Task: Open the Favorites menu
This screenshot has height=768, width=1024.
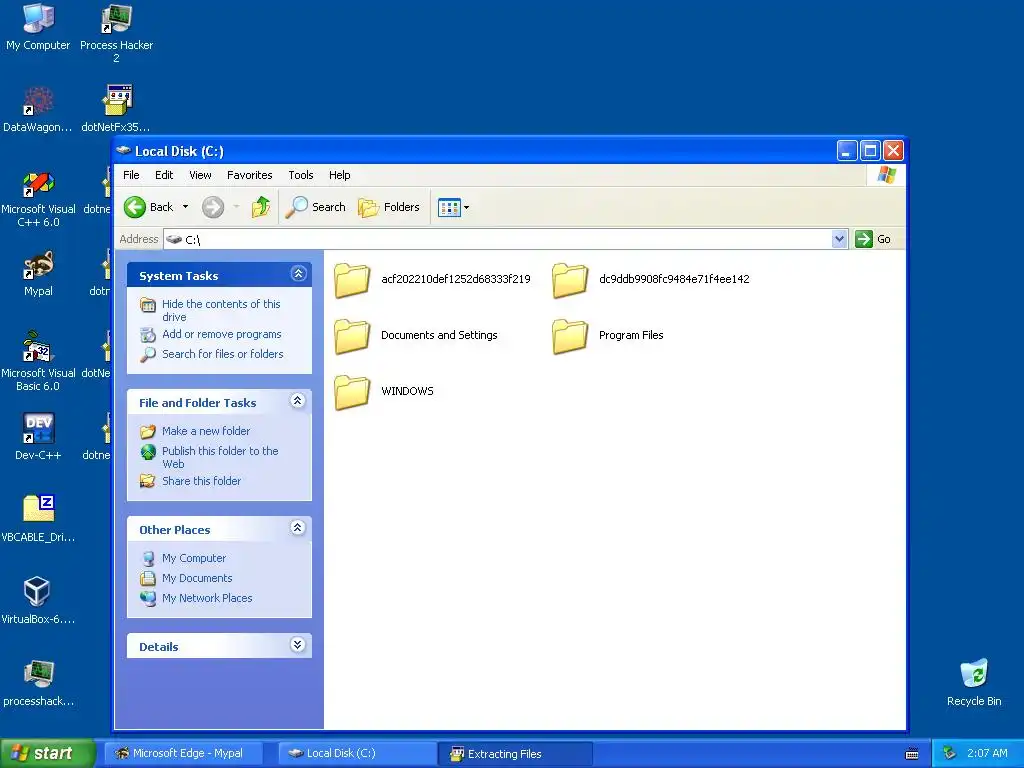Action: (249, 175)
